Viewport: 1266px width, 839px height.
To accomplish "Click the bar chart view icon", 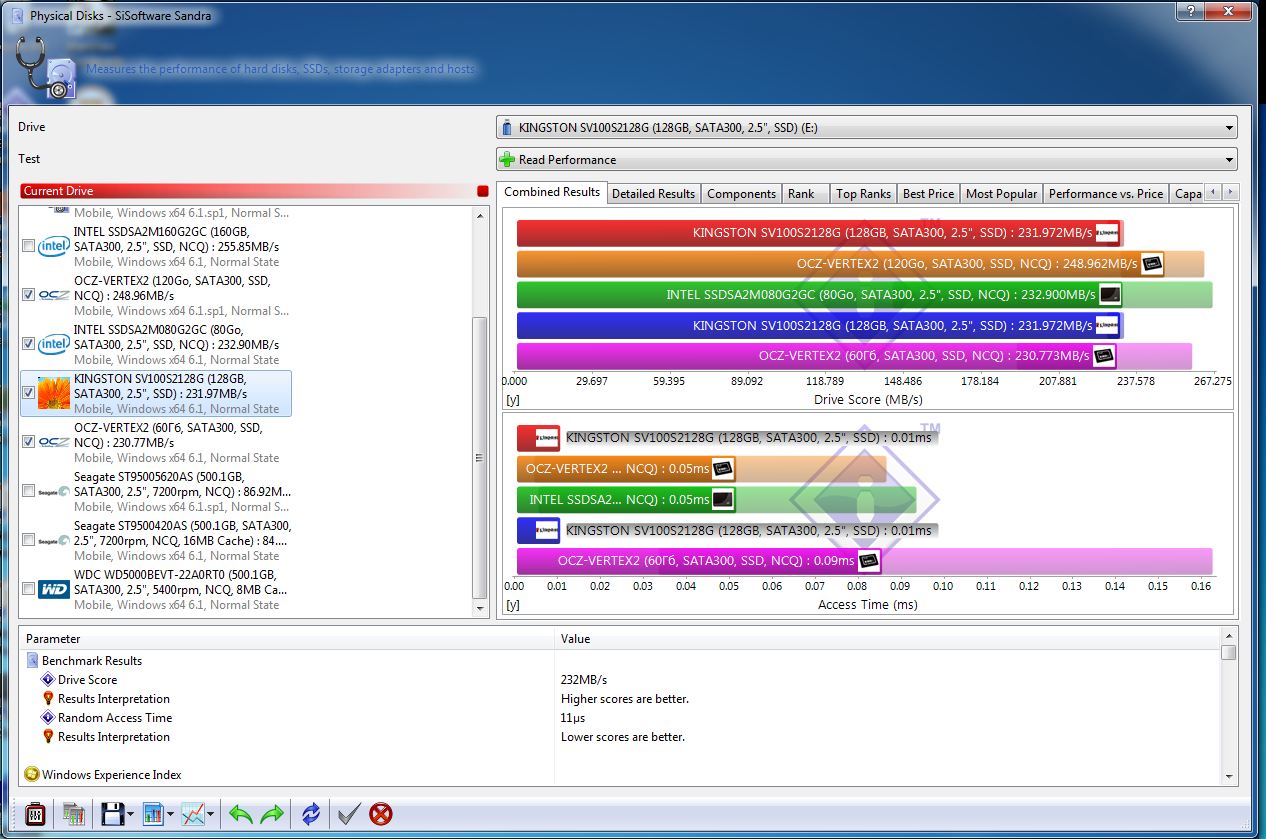I will point(153,814).
